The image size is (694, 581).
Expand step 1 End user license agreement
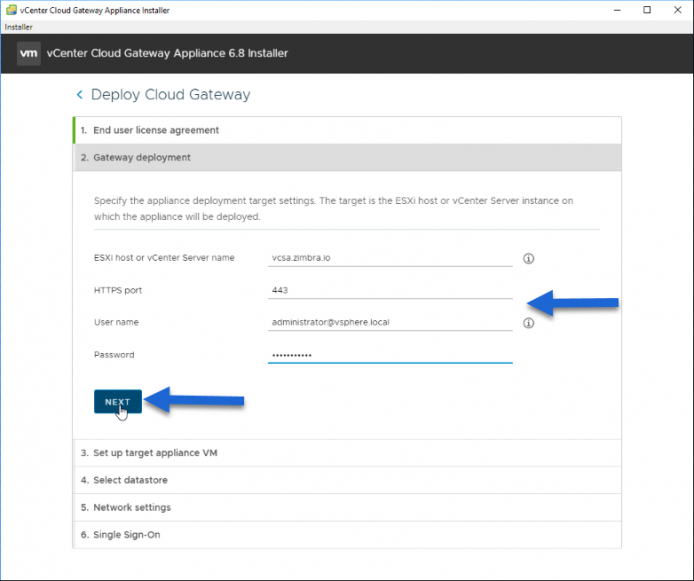347,130
